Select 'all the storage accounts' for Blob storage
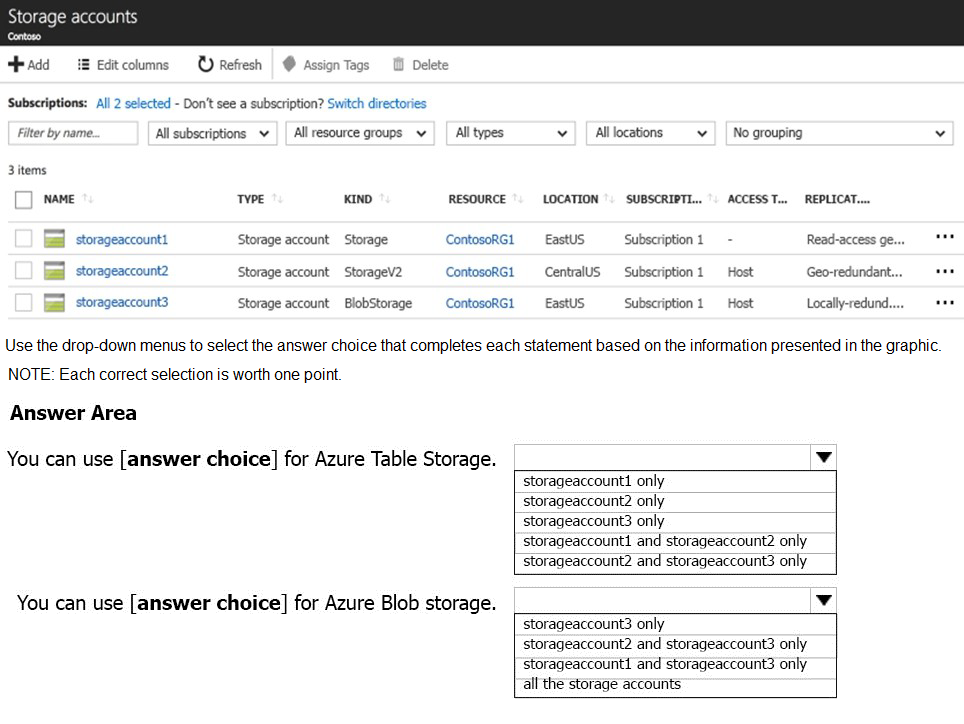This screenshot has width=964, height=724. click(x=602, y=685)
